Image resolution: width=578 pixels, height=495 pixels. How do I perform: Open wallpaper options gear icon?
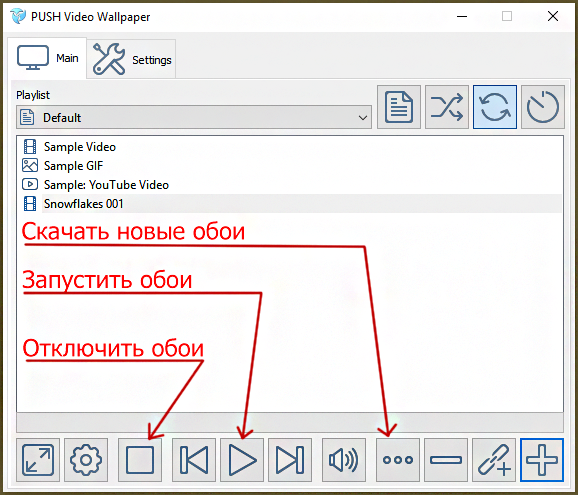[x=86, y=460]
